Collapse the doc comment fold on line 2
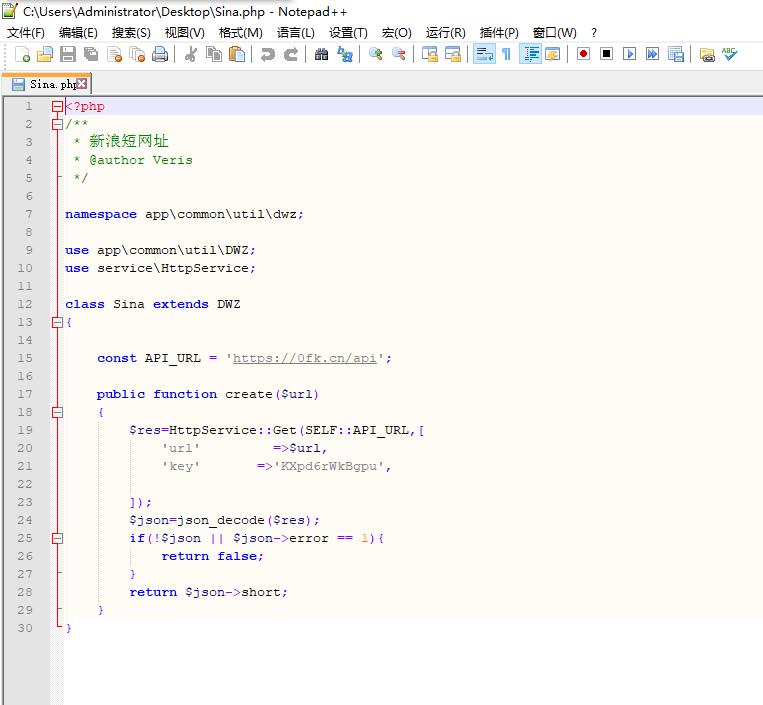Viewport: 763px width, 705px height. tap(57, 124)
